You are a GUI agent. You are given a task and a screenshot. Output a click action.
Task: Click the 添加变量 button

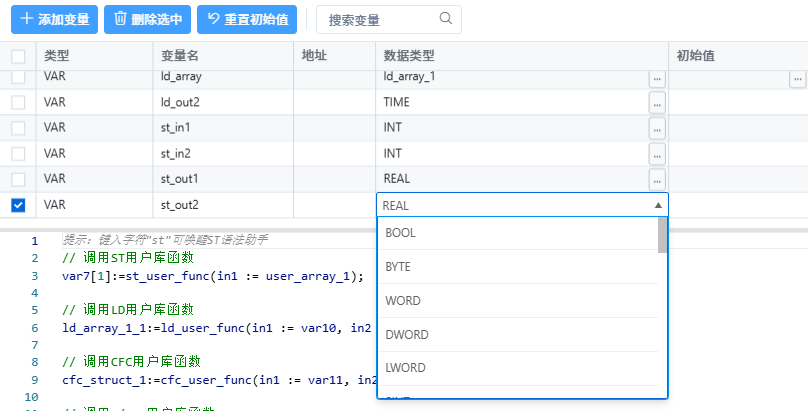(54, 20)
